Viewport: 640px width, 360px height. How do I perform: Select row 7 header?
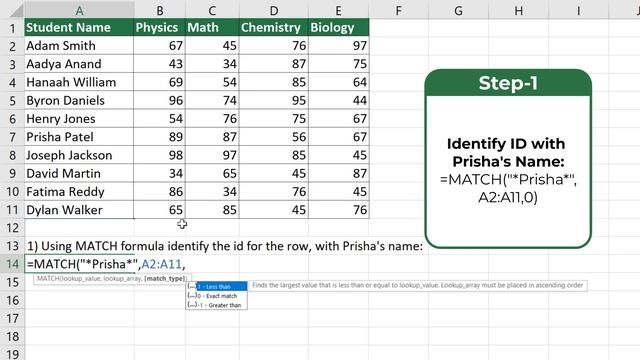click(12, 137)
